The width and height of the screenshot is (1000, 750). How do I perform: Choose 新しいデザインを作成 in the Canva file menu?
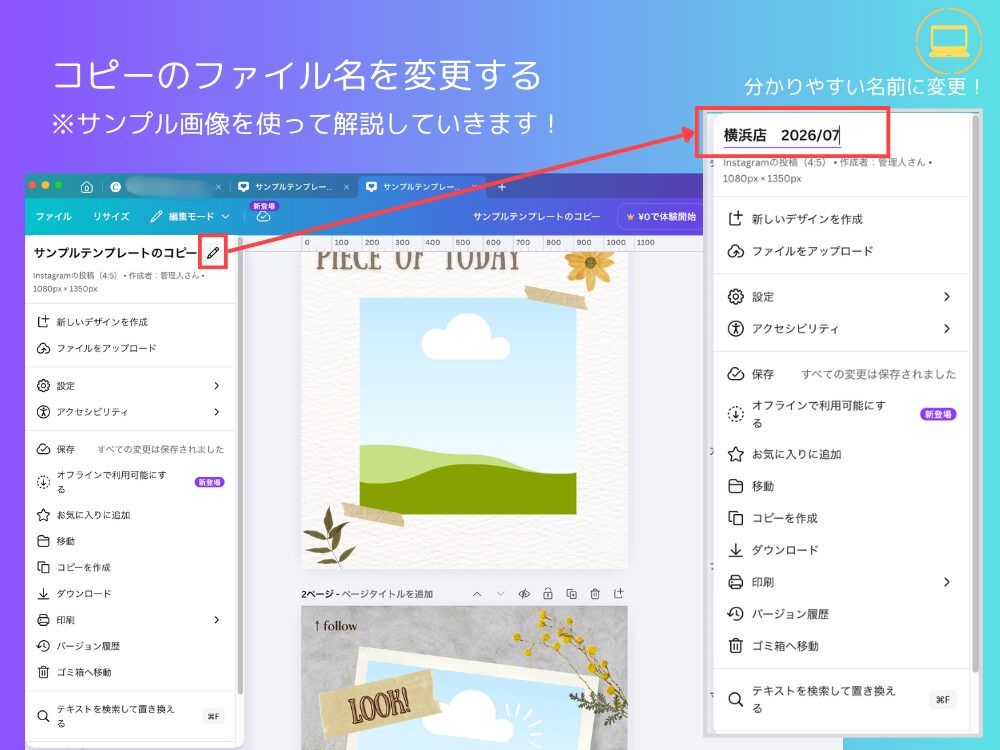click(131, 322)
